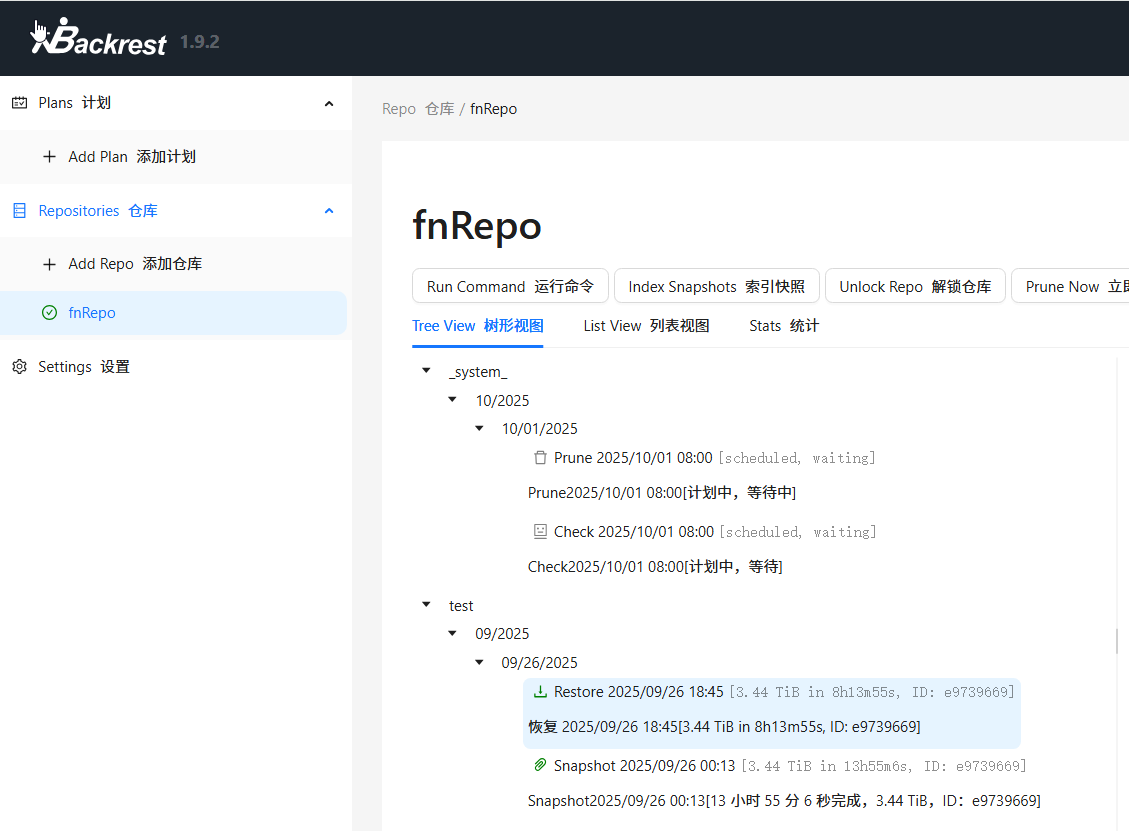Switch to the List View tab

[x=646, y=326]
